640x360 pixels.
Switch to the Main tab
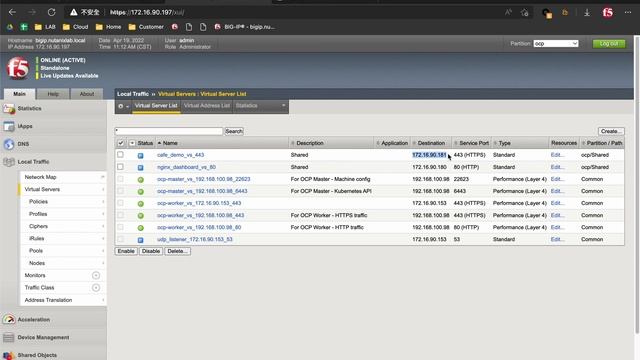(x=20, y=94)
